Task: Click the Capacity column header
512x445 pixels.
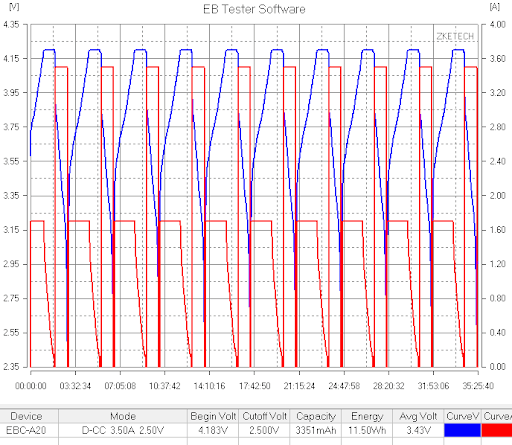Action: click(316, 416)
